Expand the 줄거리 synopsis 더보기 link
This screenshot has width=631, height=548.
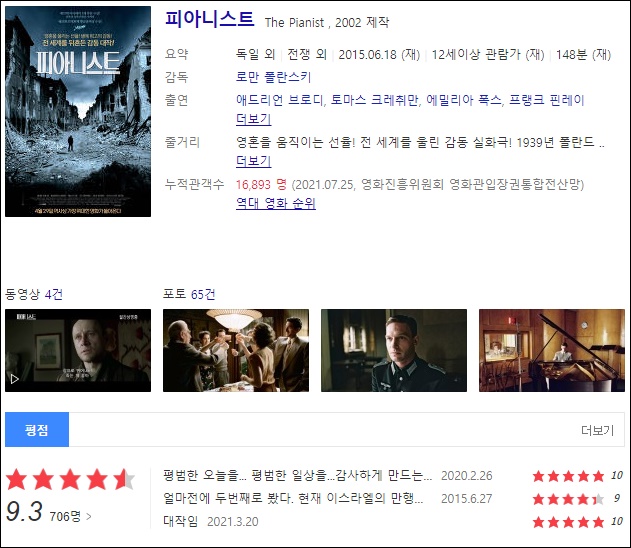tap(253, 161)
